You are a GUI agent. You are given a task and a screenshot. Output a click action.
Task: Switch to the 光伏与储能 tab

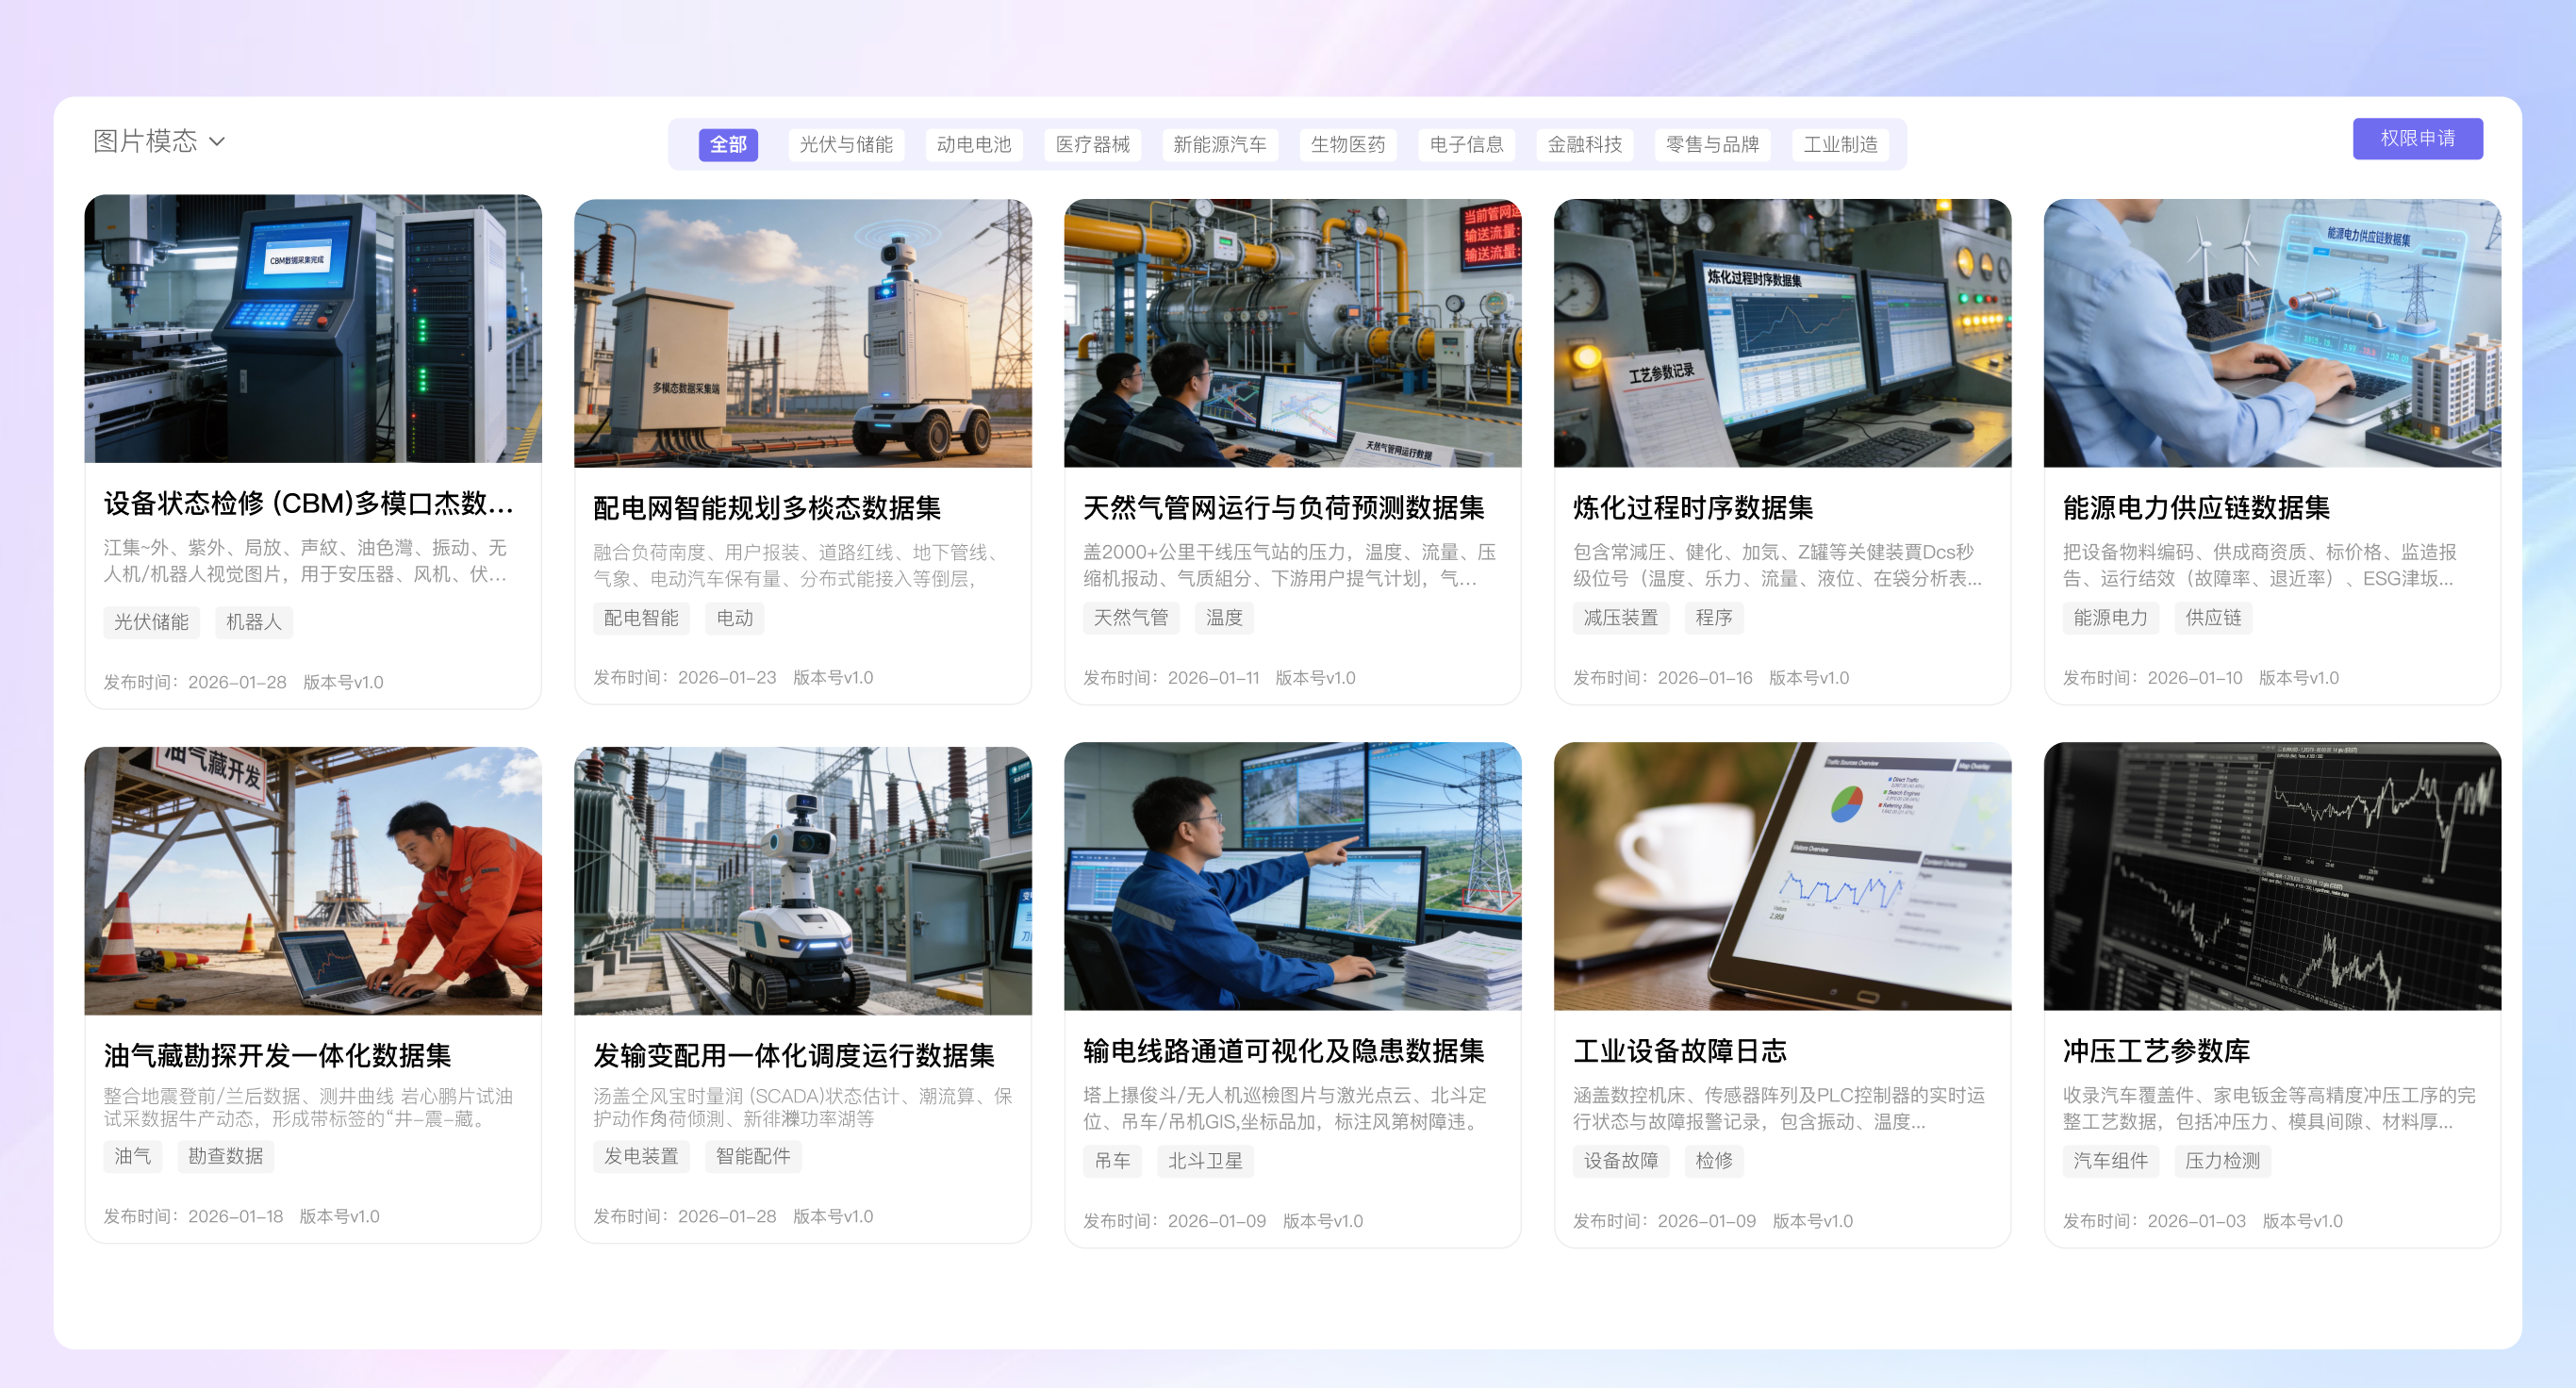tap(845, 144)
